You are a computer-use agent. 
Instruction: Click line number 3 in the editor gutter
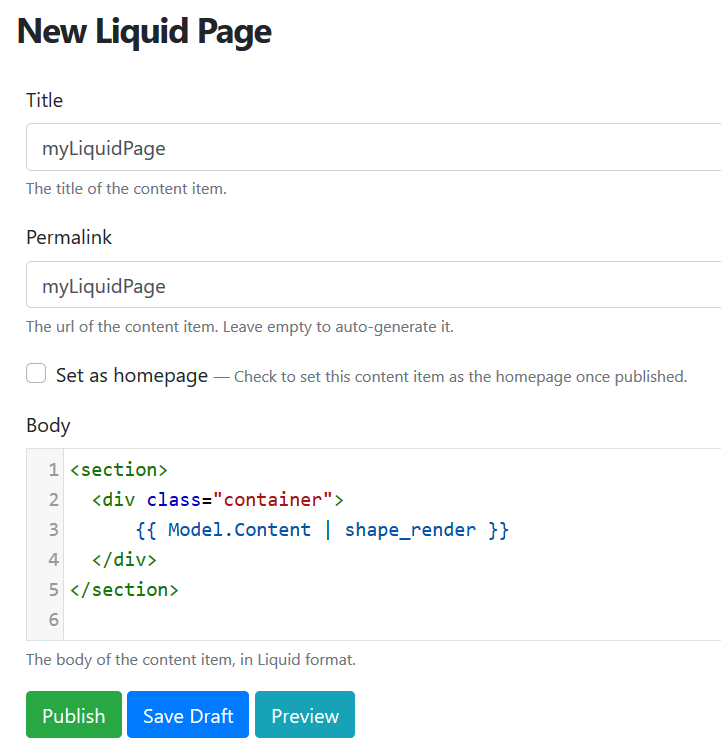[53, 530]
